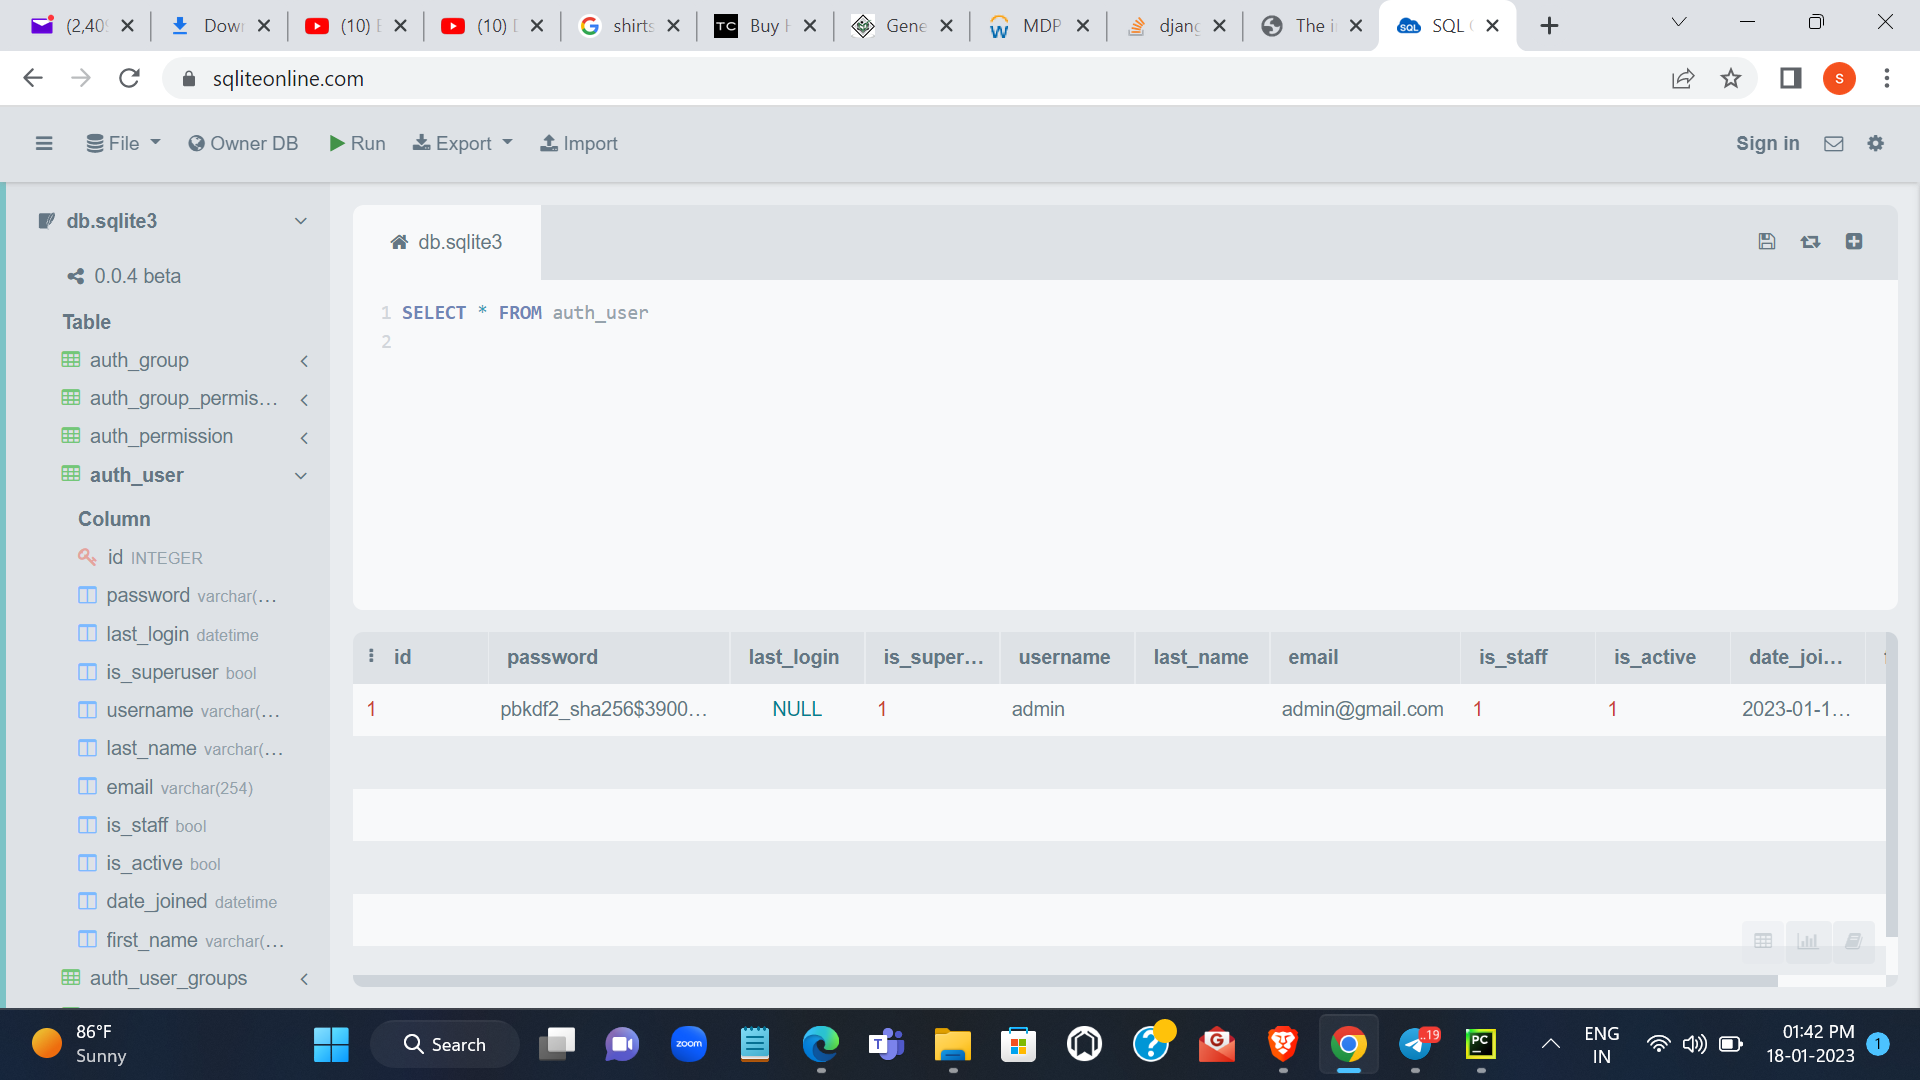1920x1080 pixels.
Task: Collapse the auth_user table columns
Action: [x=301, y=475]
